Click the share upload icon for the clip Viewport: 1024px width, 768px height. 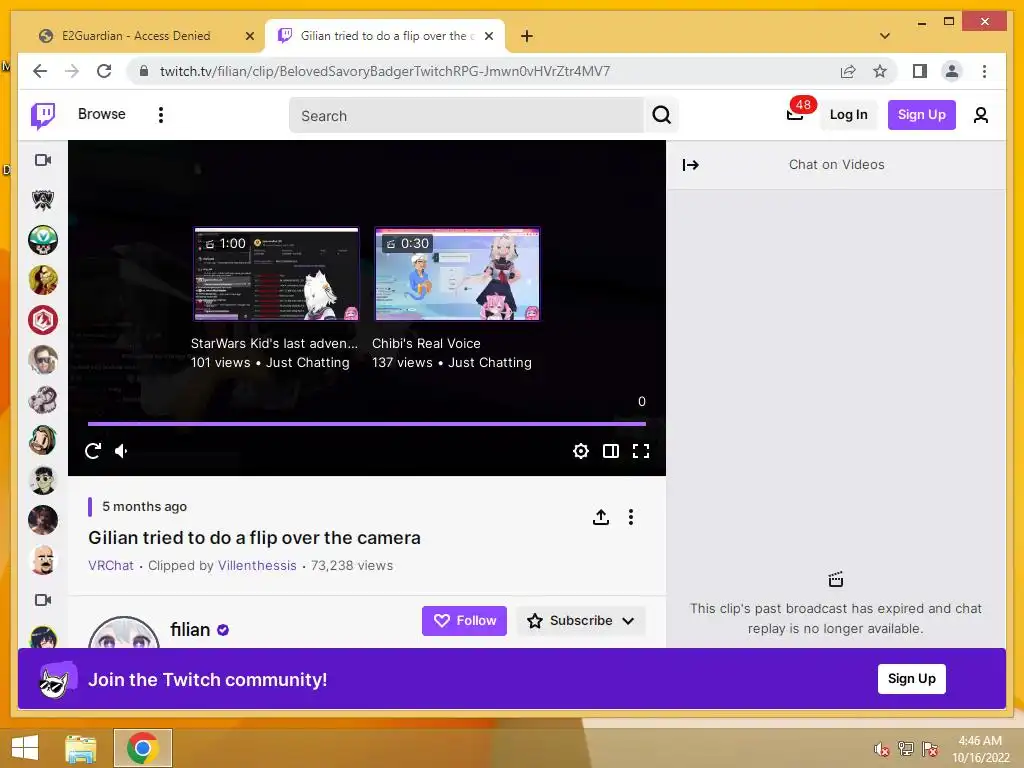tap(601, 517)
